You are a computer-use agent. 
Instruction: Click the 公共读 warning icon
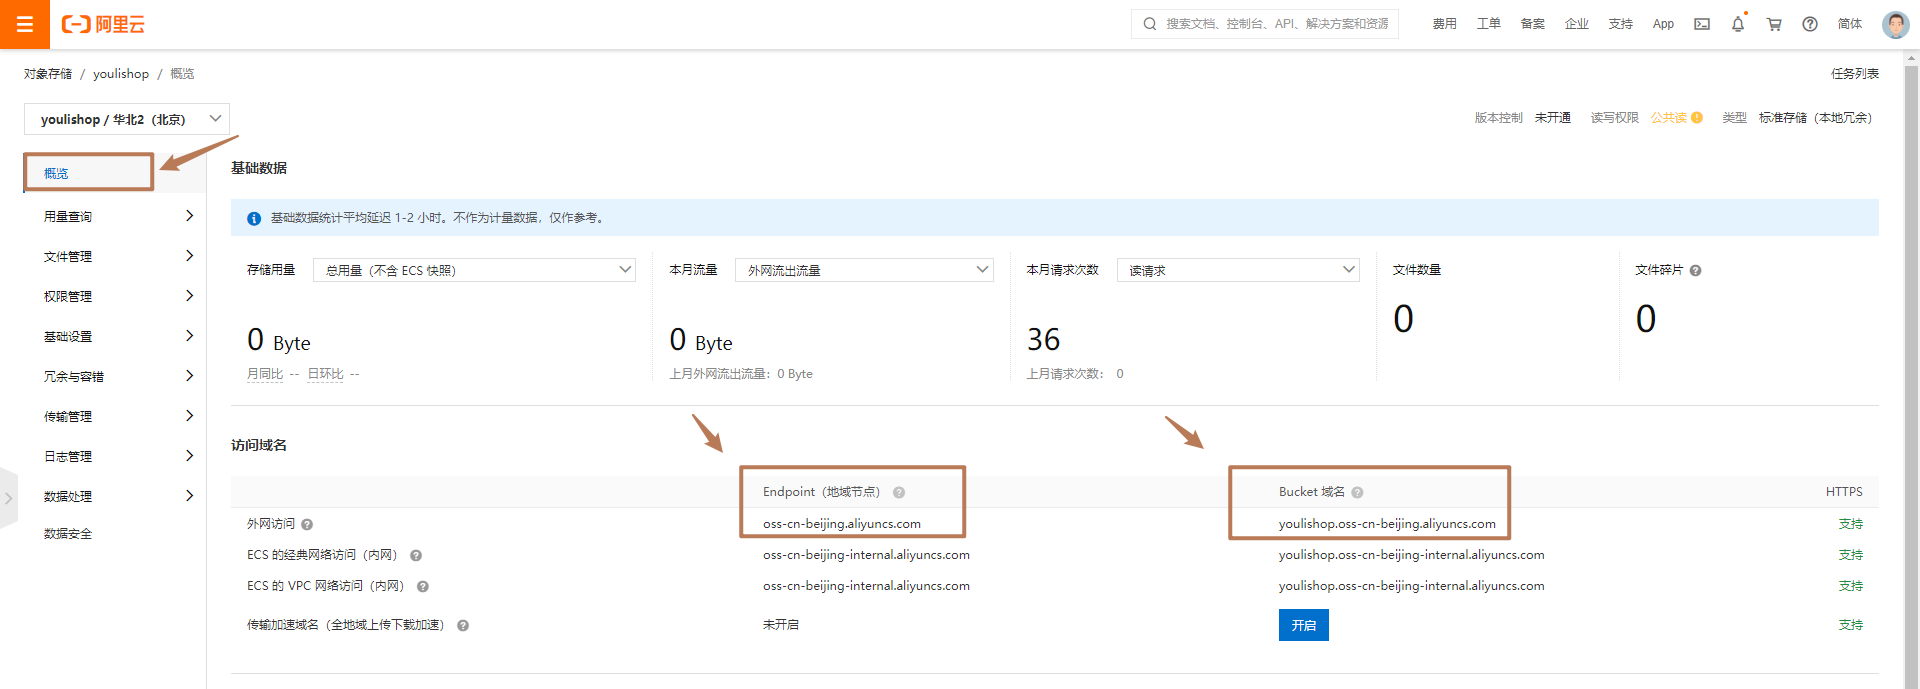[1697, 118]
